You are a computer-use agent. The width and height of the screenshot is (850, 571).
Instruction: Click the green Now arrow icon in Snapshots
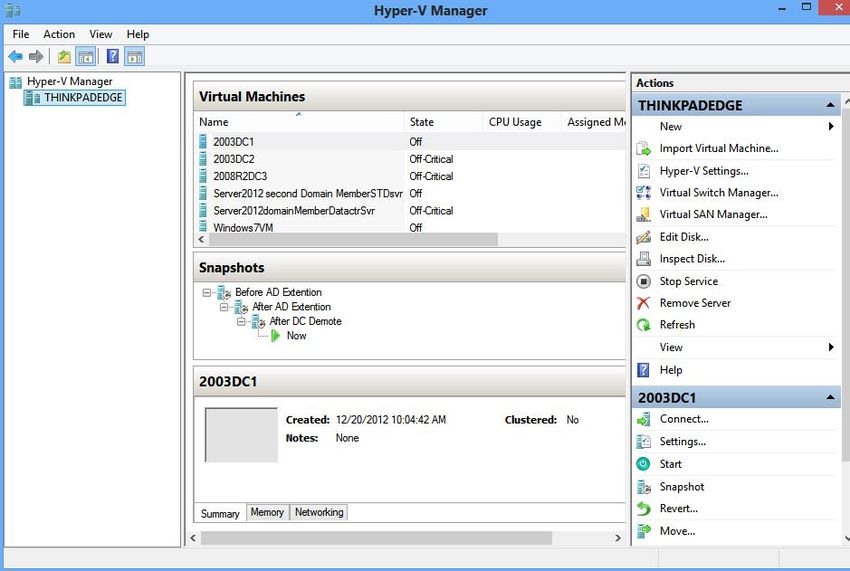275,336
